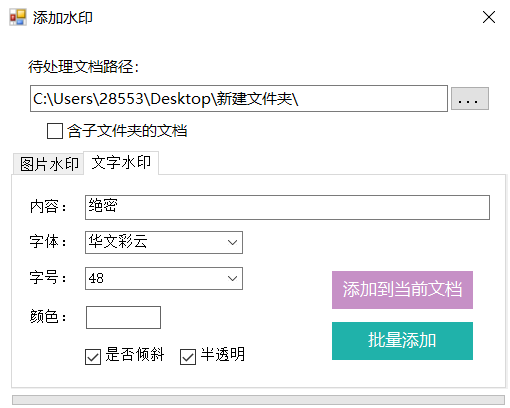Click the 批量添加 button

[x=402, y=341]
